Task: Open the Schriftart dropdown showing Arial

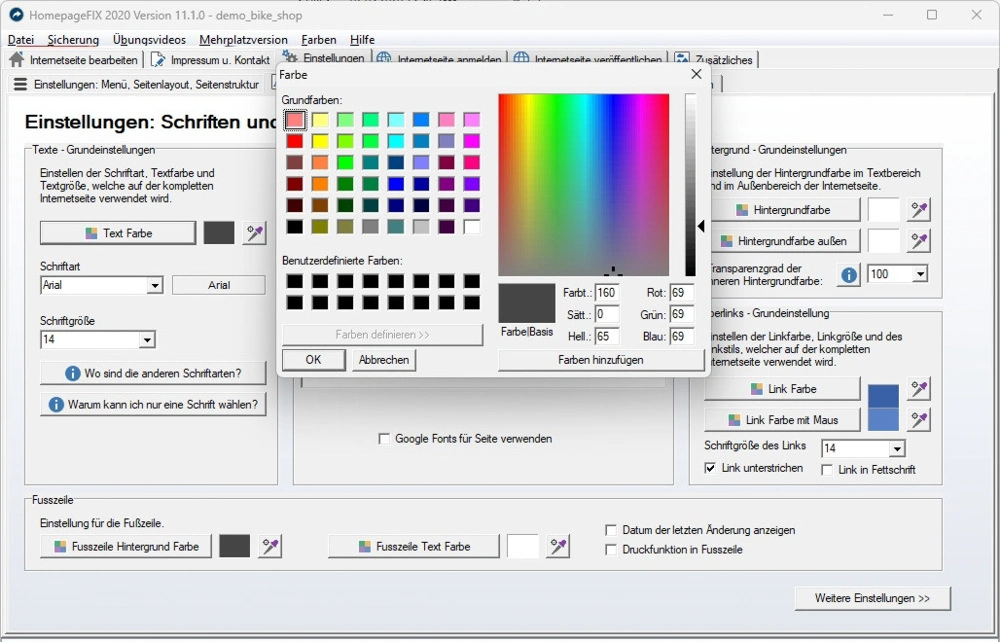Action: pyautogui.click(x=155, y=285)
